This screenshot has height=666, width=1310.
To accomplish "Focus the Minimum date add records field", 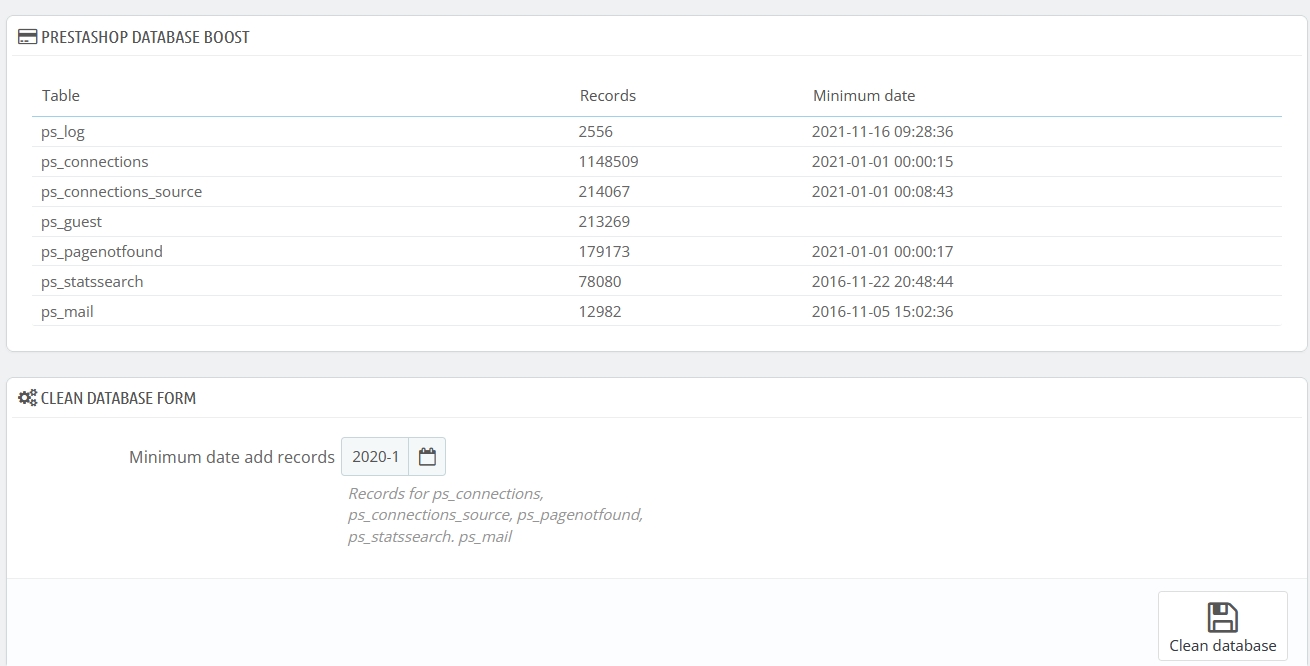I will click(x=375, y=457).
